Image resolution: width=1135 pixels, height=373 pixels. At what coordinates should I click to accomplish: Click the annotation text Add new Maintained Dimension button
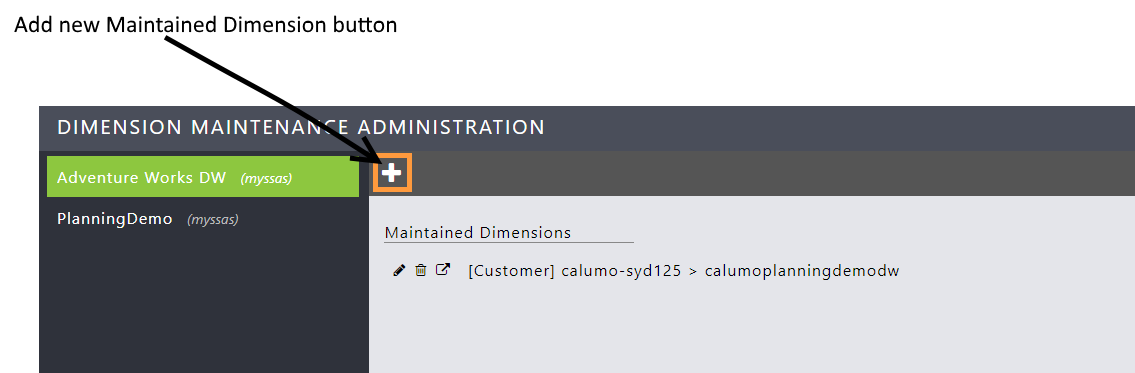(206, 25)
